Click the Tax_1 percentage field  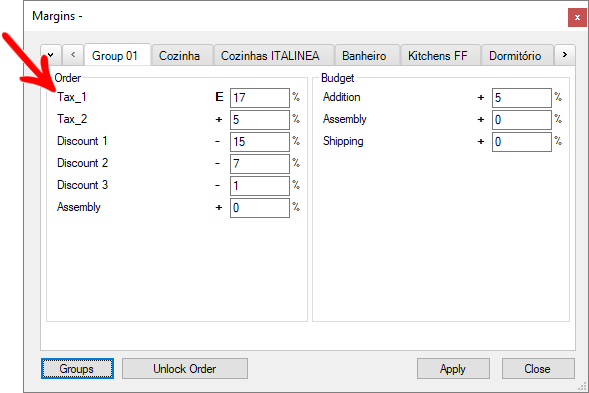pyautogui.click(x=260, y=98)
